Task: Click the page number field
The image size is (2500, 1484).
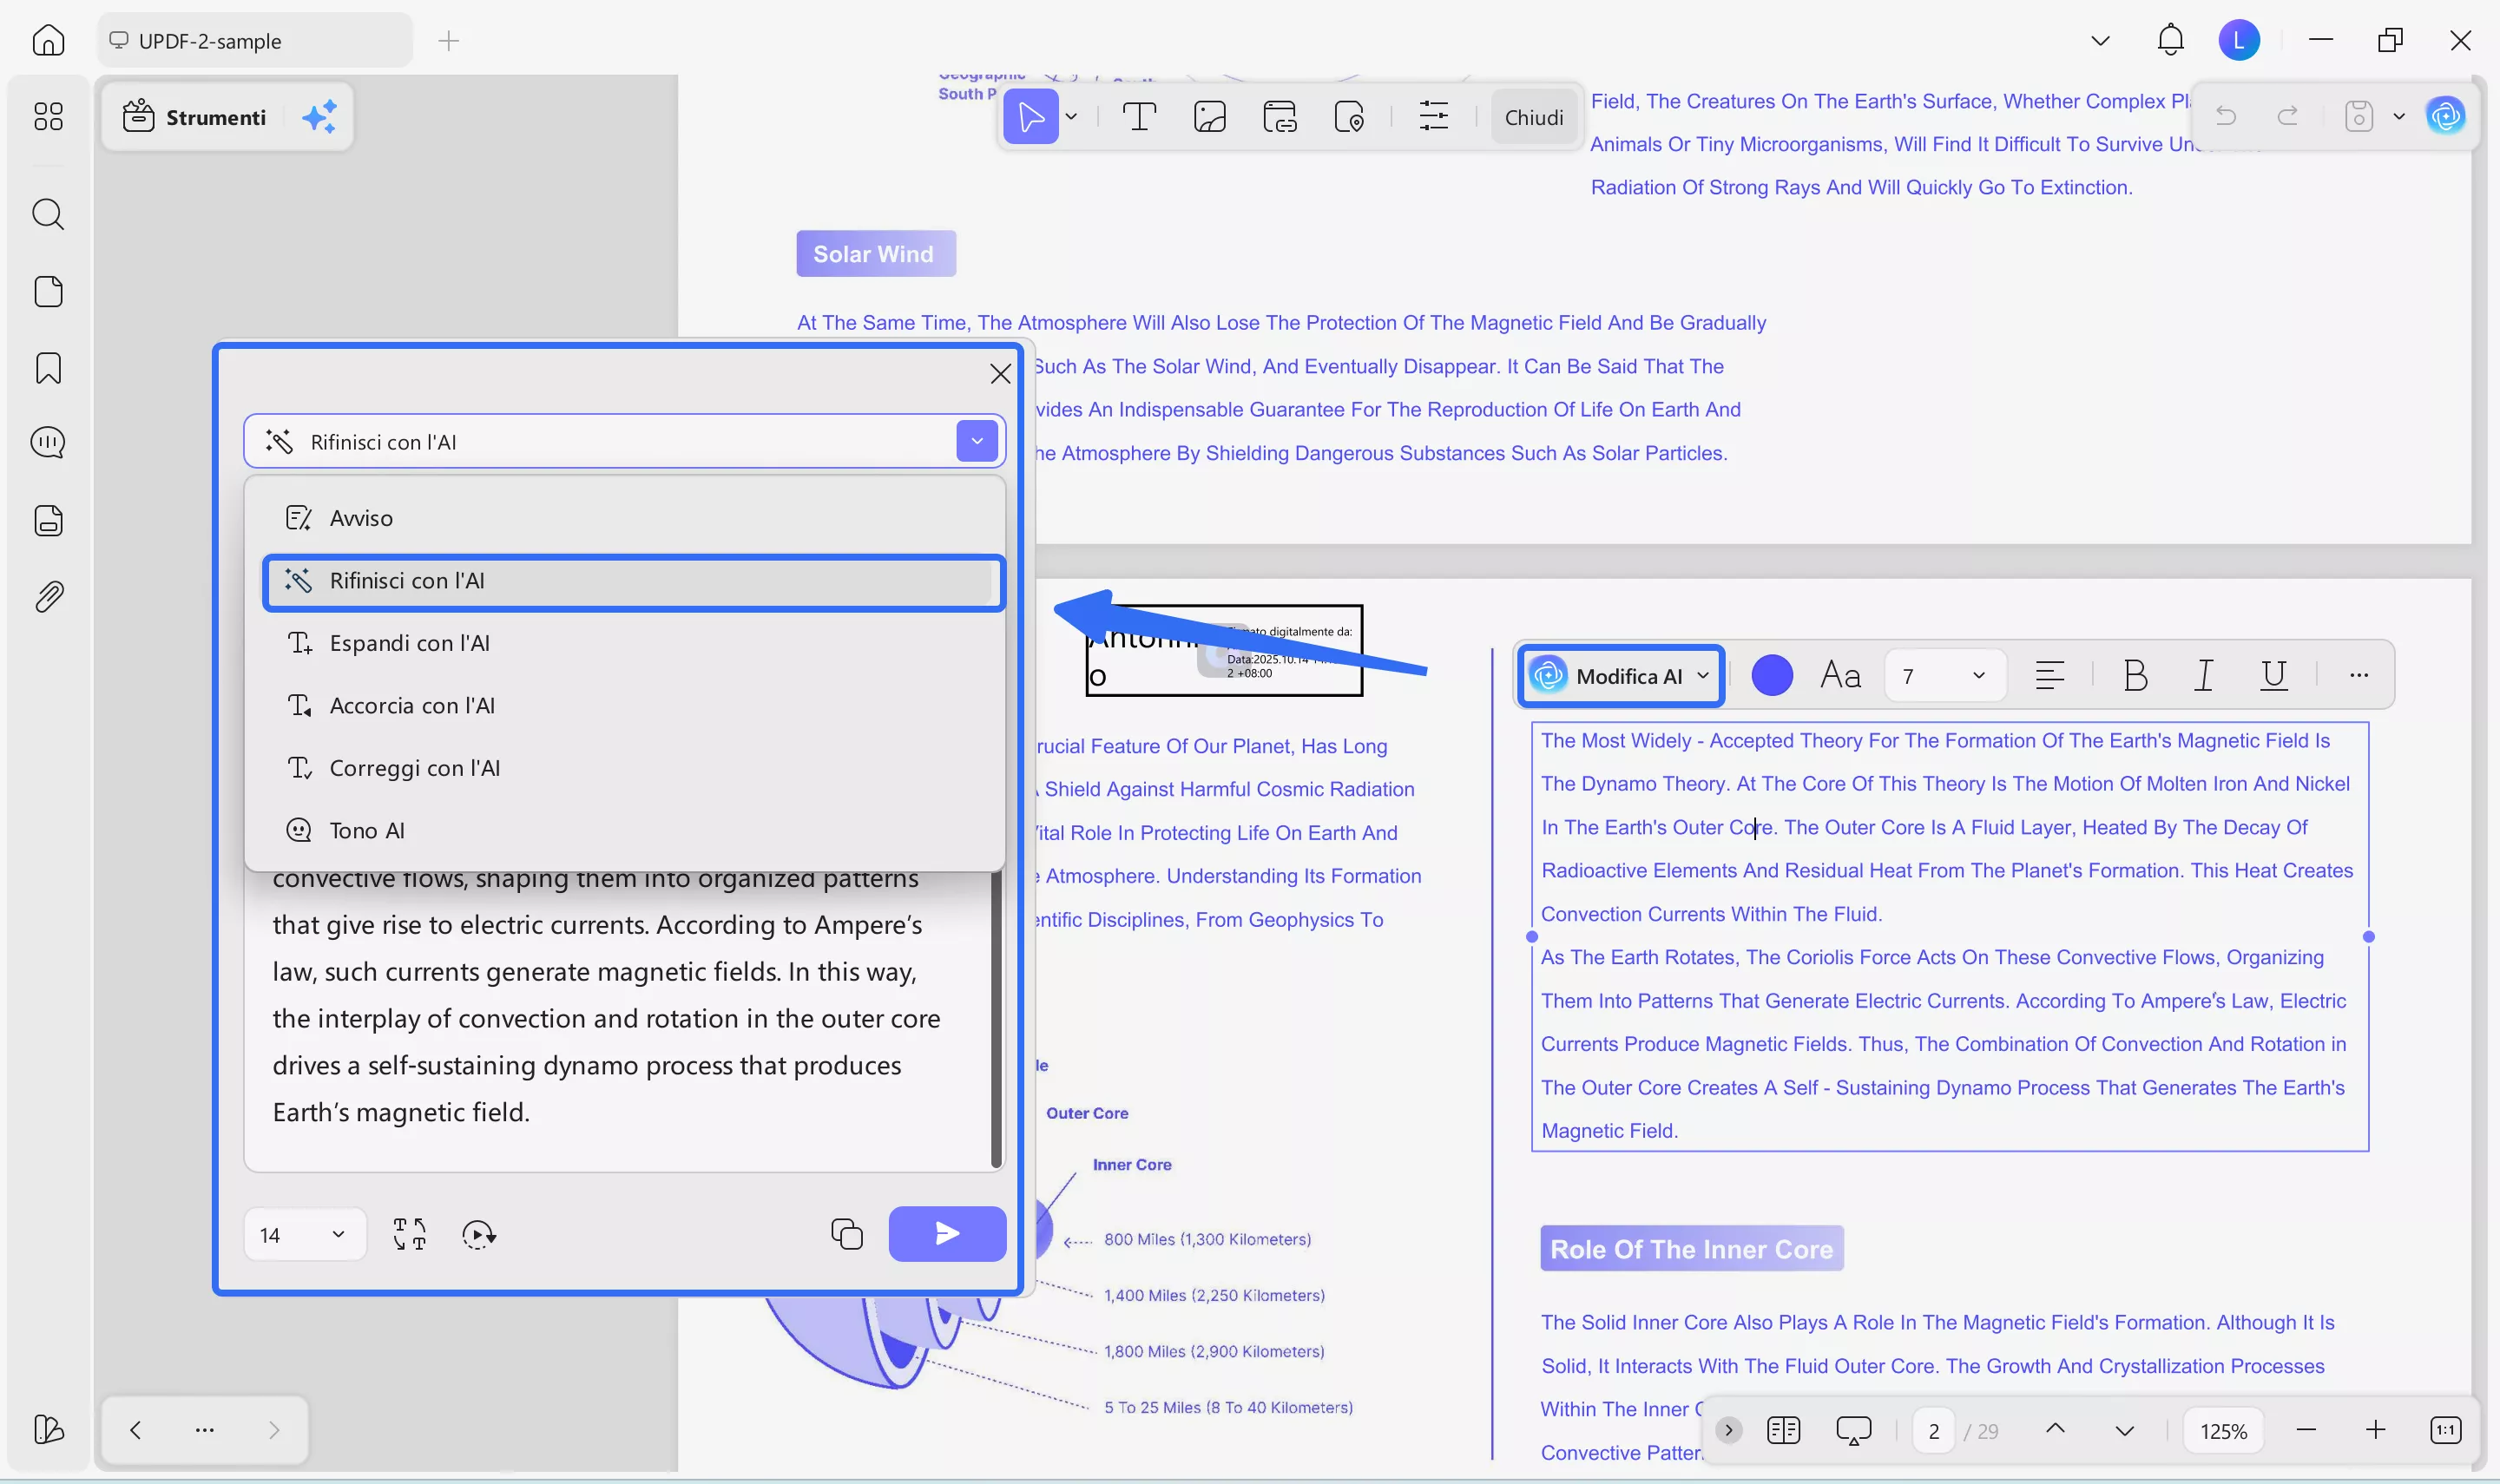Action: [1932, 1430]
